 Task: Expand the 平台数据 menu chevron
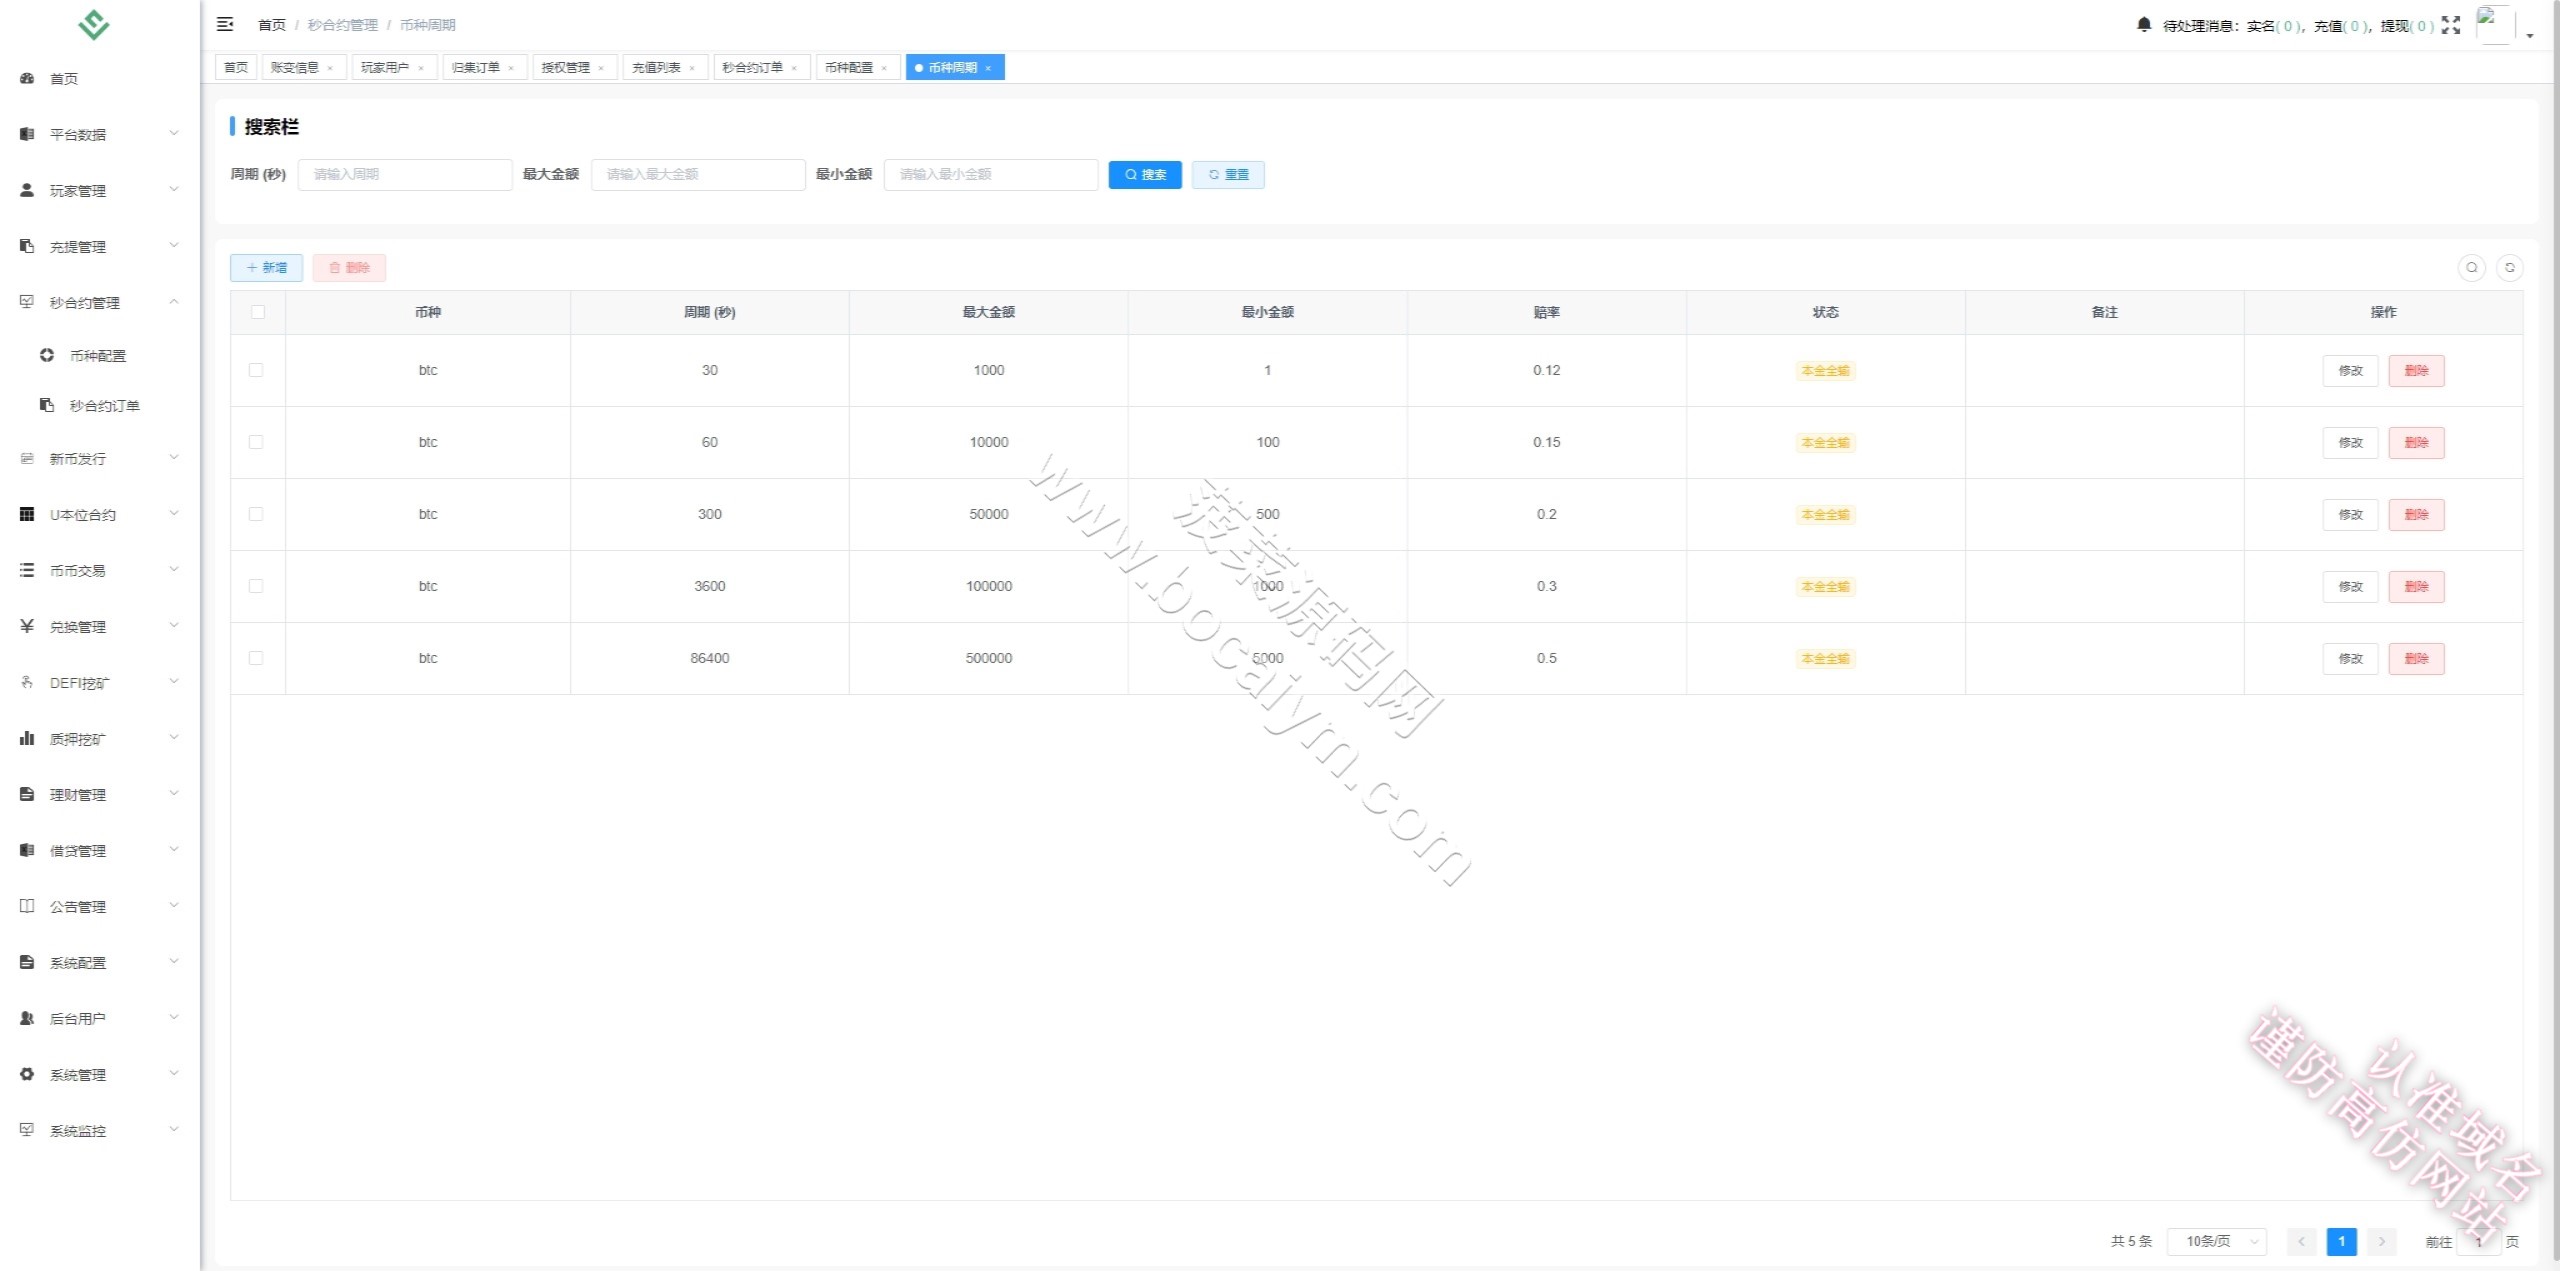pyautogui.click(x=174, y=133)
